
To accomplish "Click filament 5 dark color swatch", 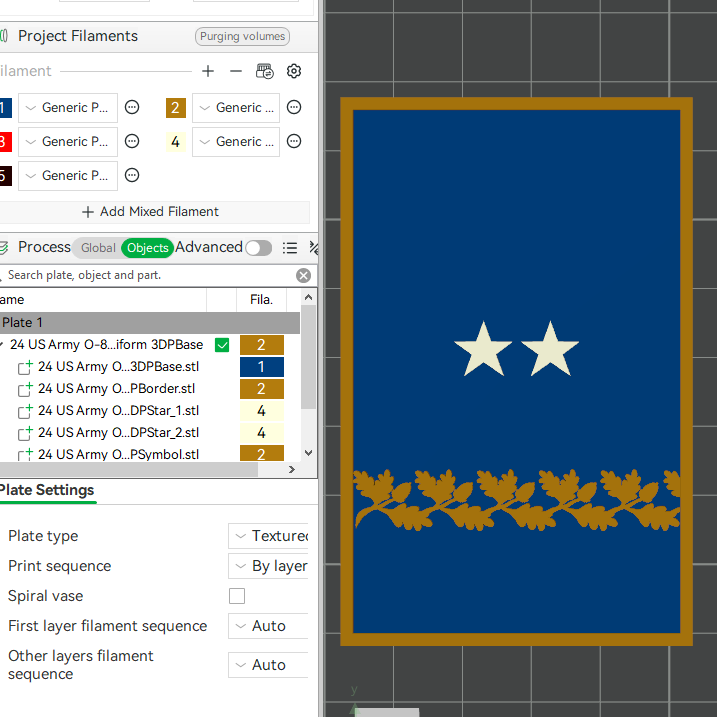I will pos(5,176).
